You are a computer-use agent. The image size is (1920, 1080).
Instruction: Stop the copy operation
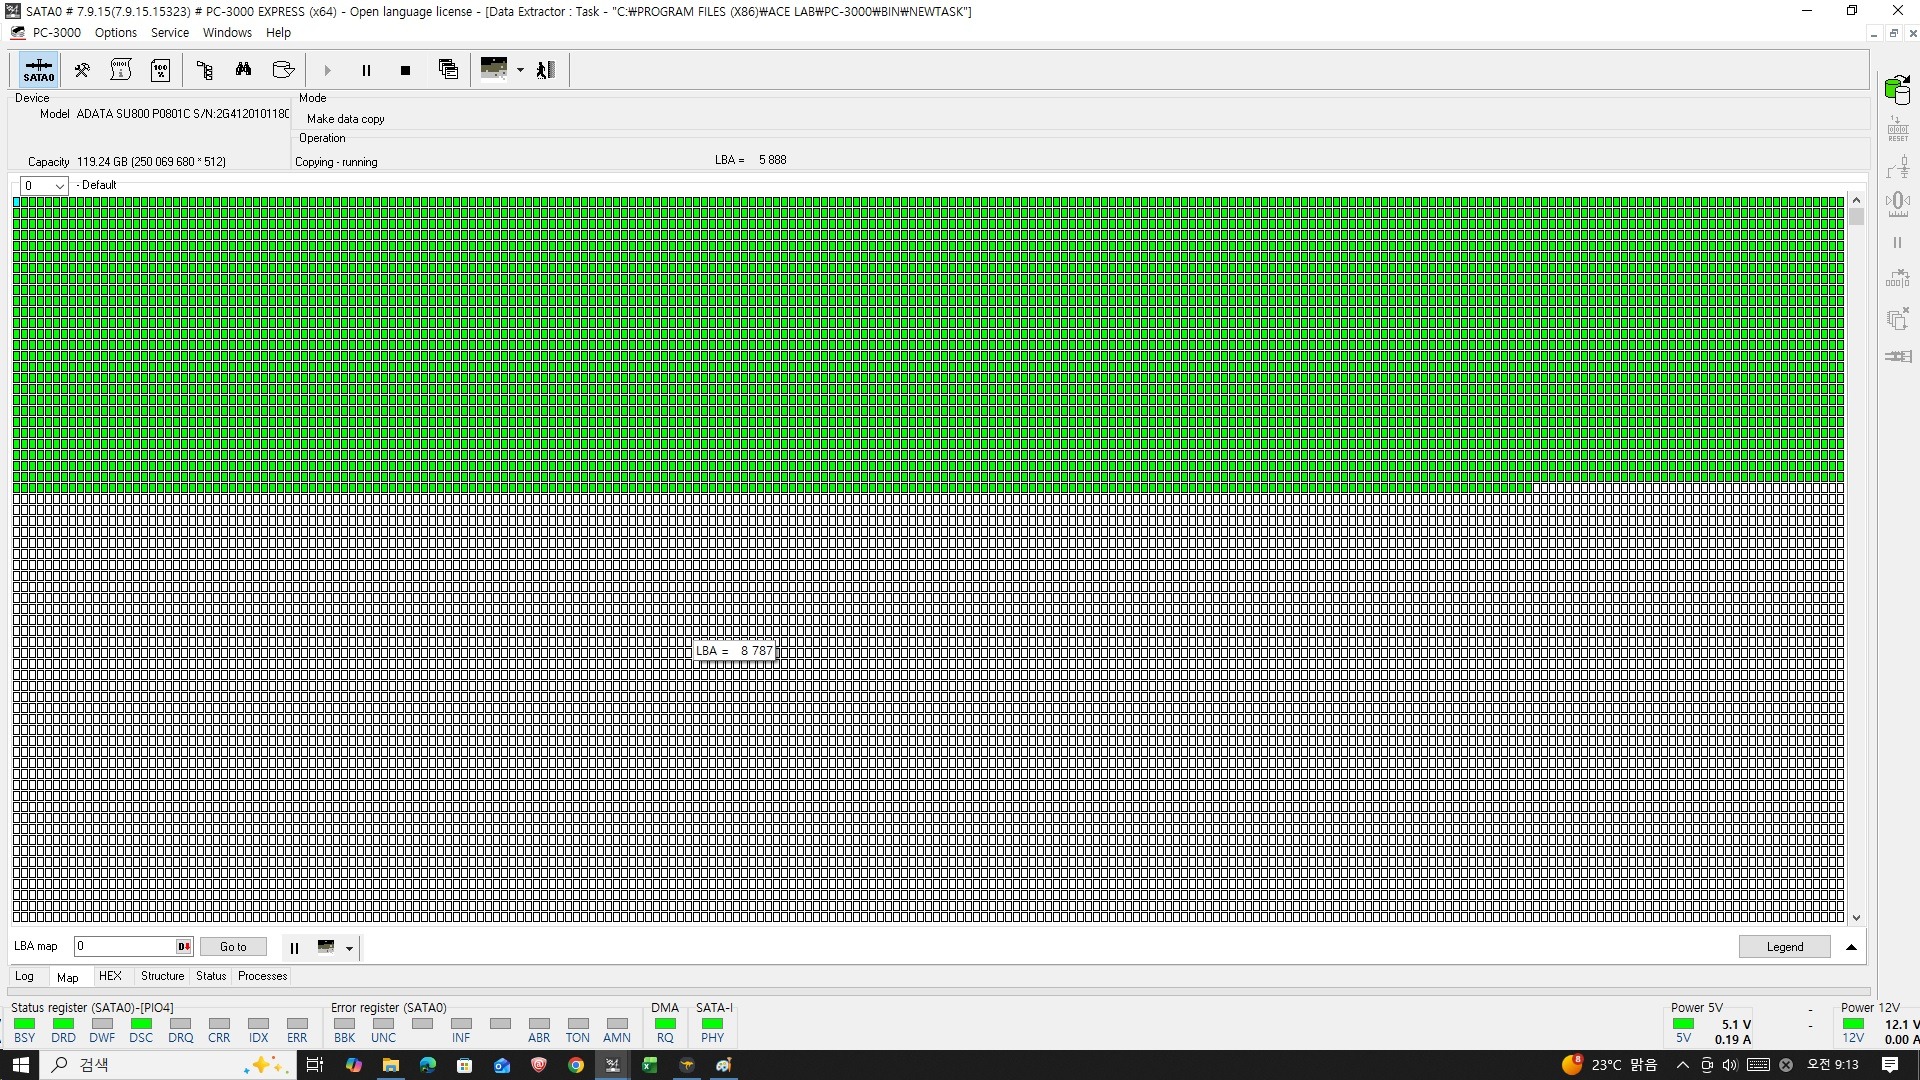pos(405,70)
